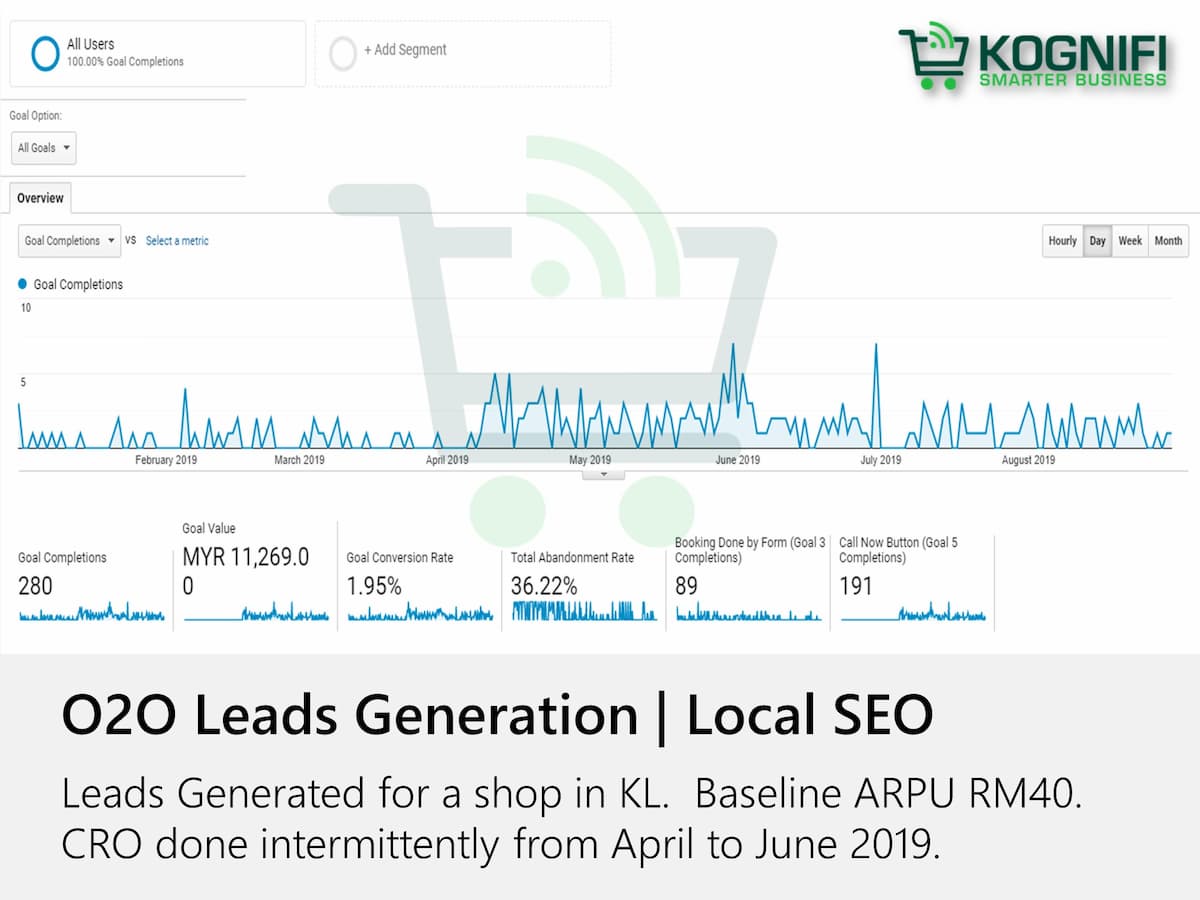Click the Goal Completions 280 sparkline
This screenshot has width=1200, height=900.
tap(91, 613)
